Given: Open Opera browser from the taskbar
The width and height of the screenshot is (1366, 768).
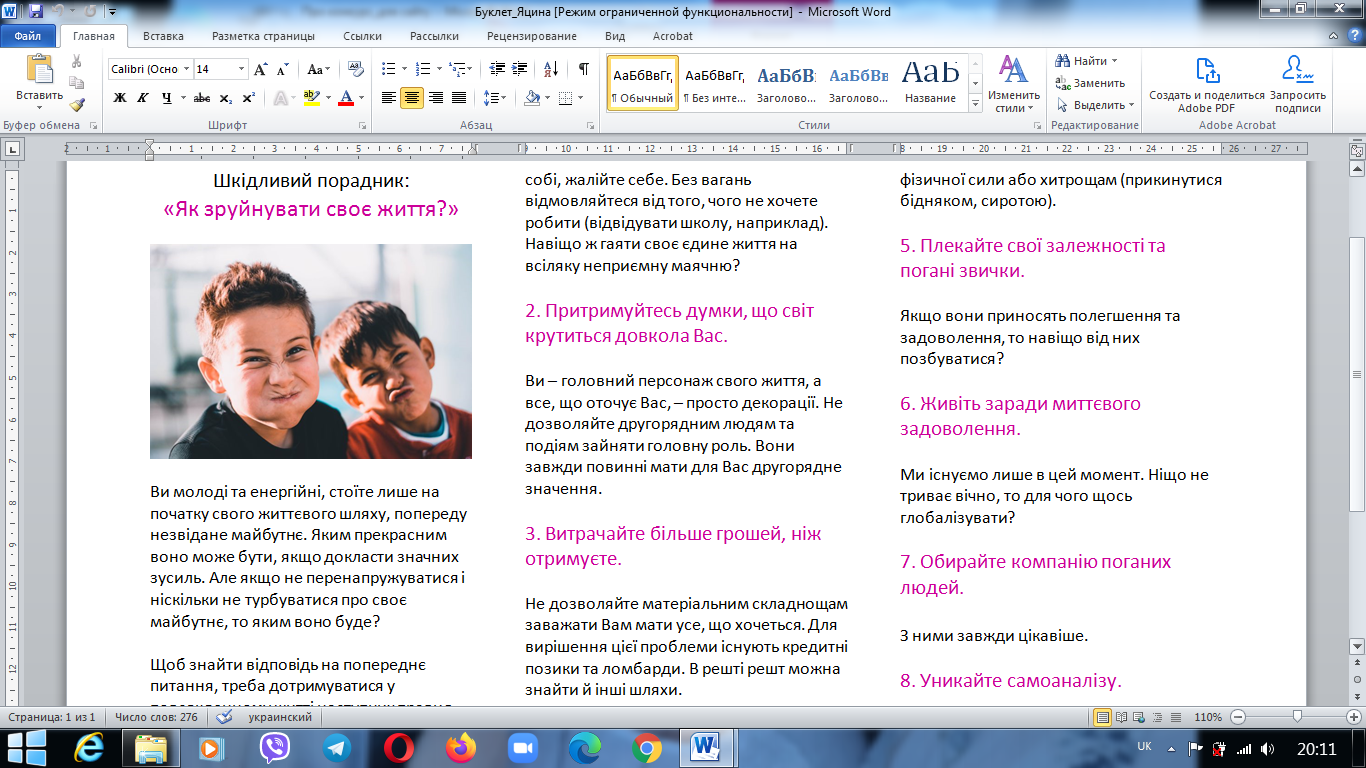Looking at the screenshot, I should [x=401, y=748].
